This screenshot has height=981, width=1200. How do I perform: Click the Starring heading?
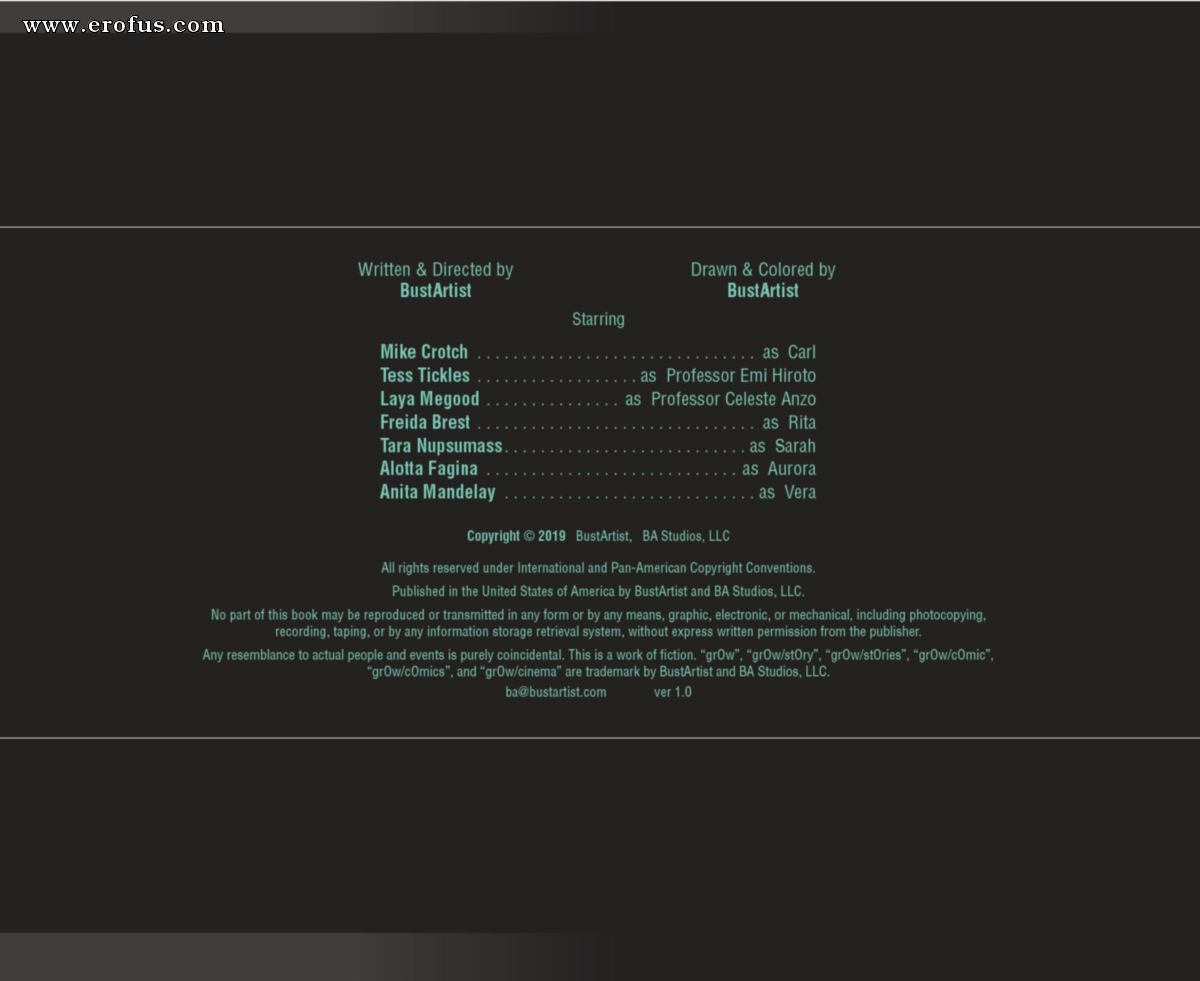[598, 319]
